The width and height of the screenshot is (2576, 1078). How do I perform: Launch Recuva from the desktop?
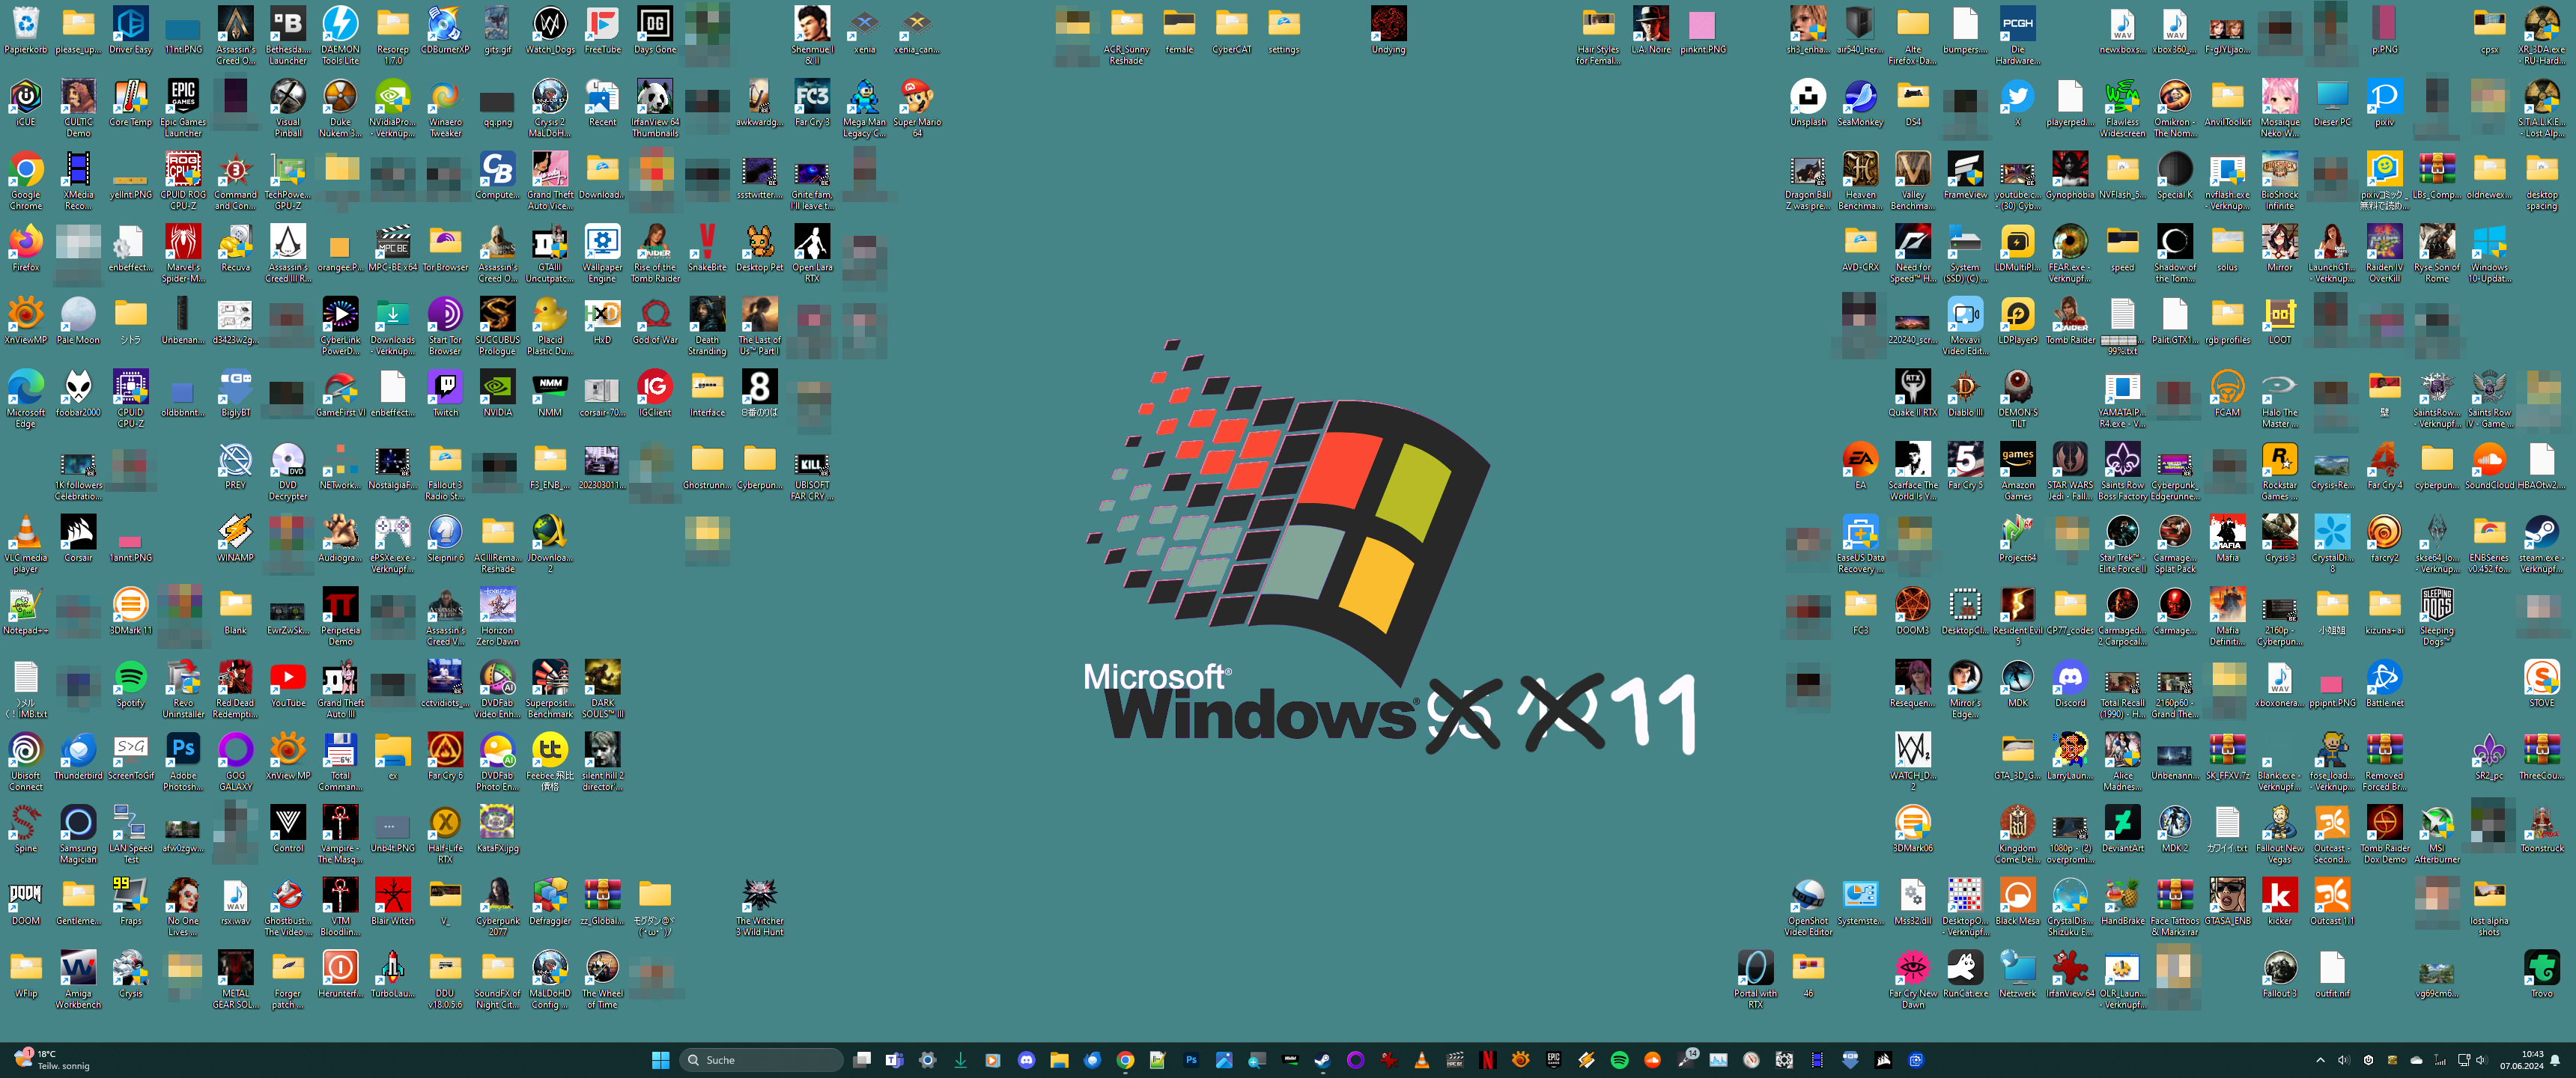click(x=235, y=243)
